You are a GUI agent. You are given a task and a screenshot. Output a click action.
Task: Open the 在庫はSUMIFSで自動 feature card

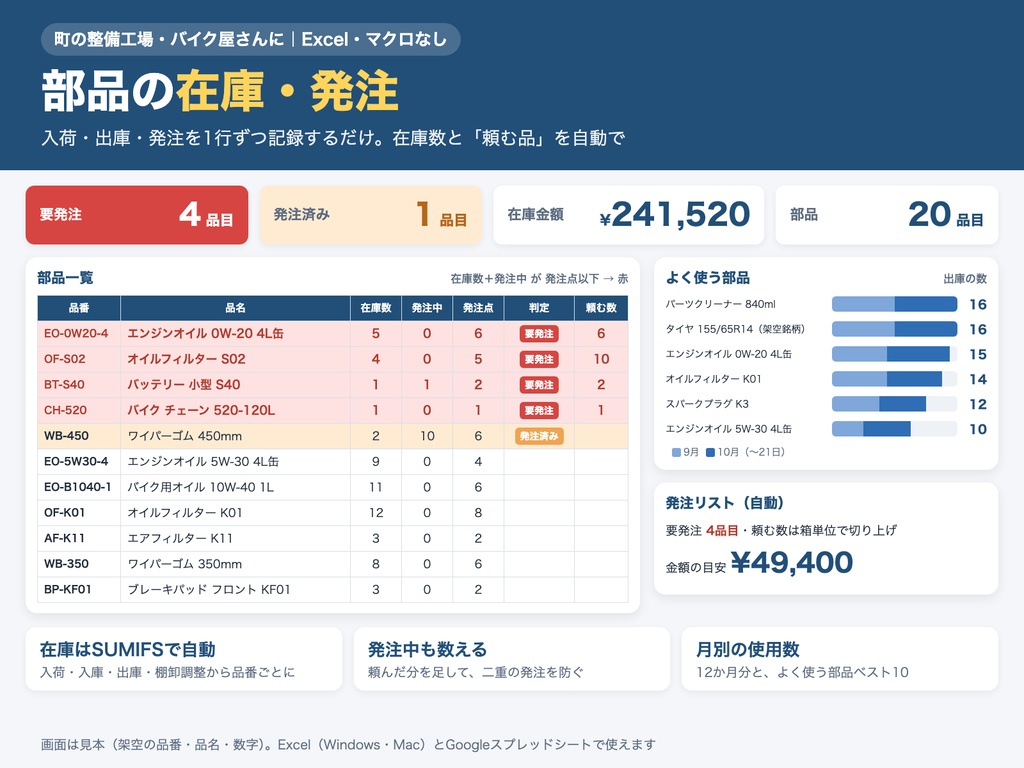pyautogui.click(x=184, y=658)
